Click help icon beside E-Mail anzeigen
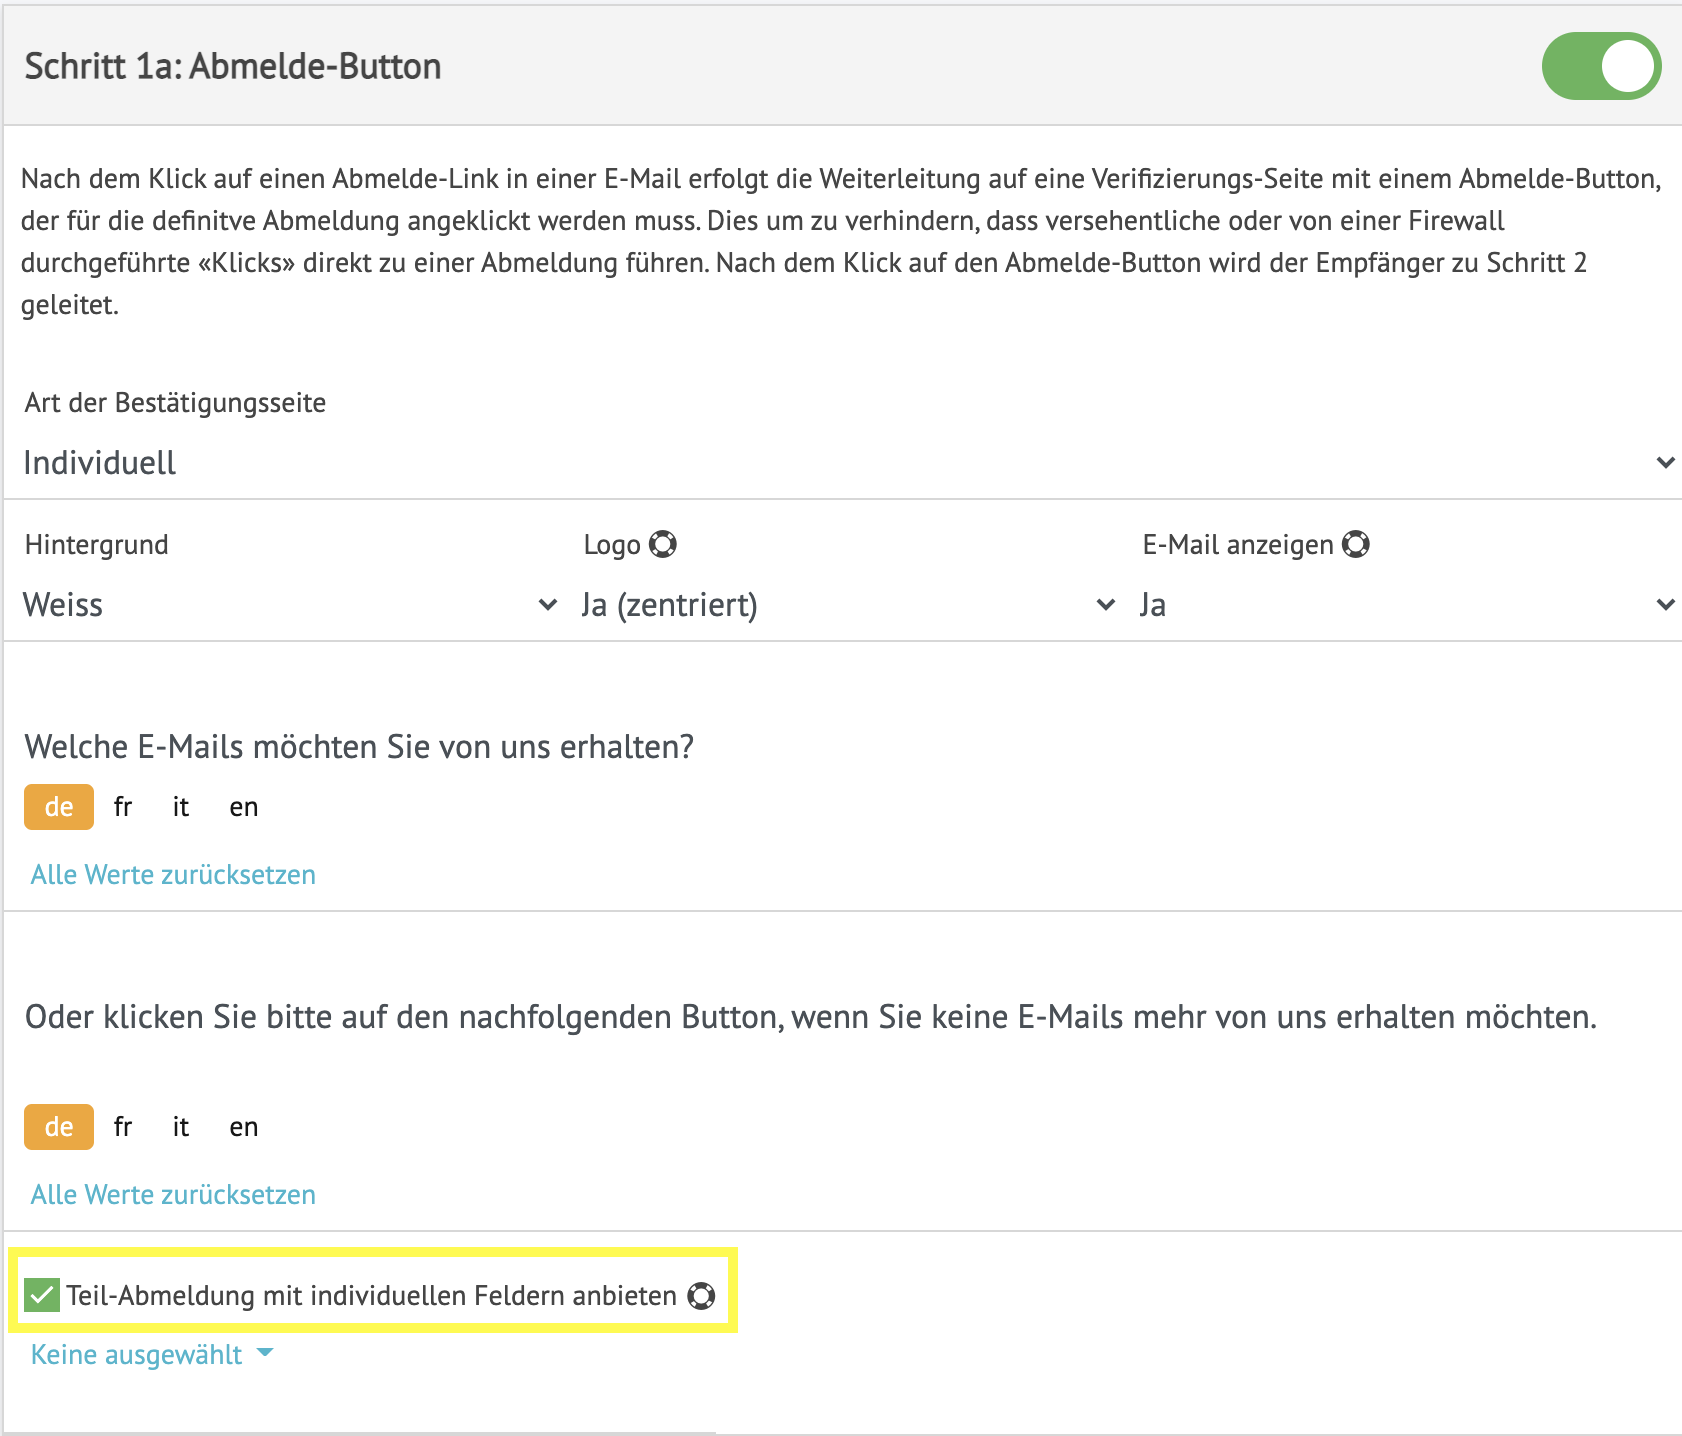 coord(1355,544)
